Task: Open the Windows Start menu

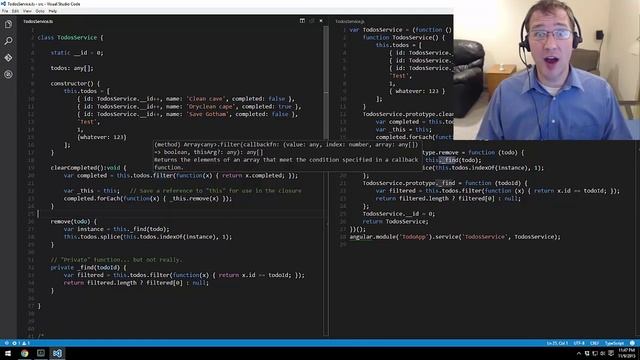Action: [8, 353]
